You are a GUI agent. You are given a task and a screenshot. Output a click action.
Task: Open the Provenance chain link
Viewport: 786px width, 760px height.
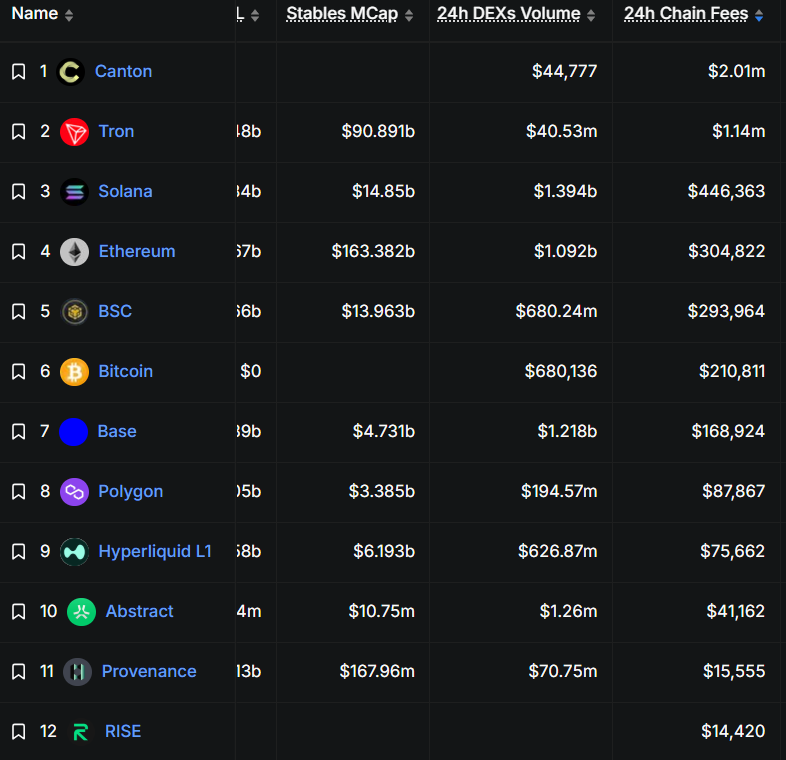tap(149, 671)
